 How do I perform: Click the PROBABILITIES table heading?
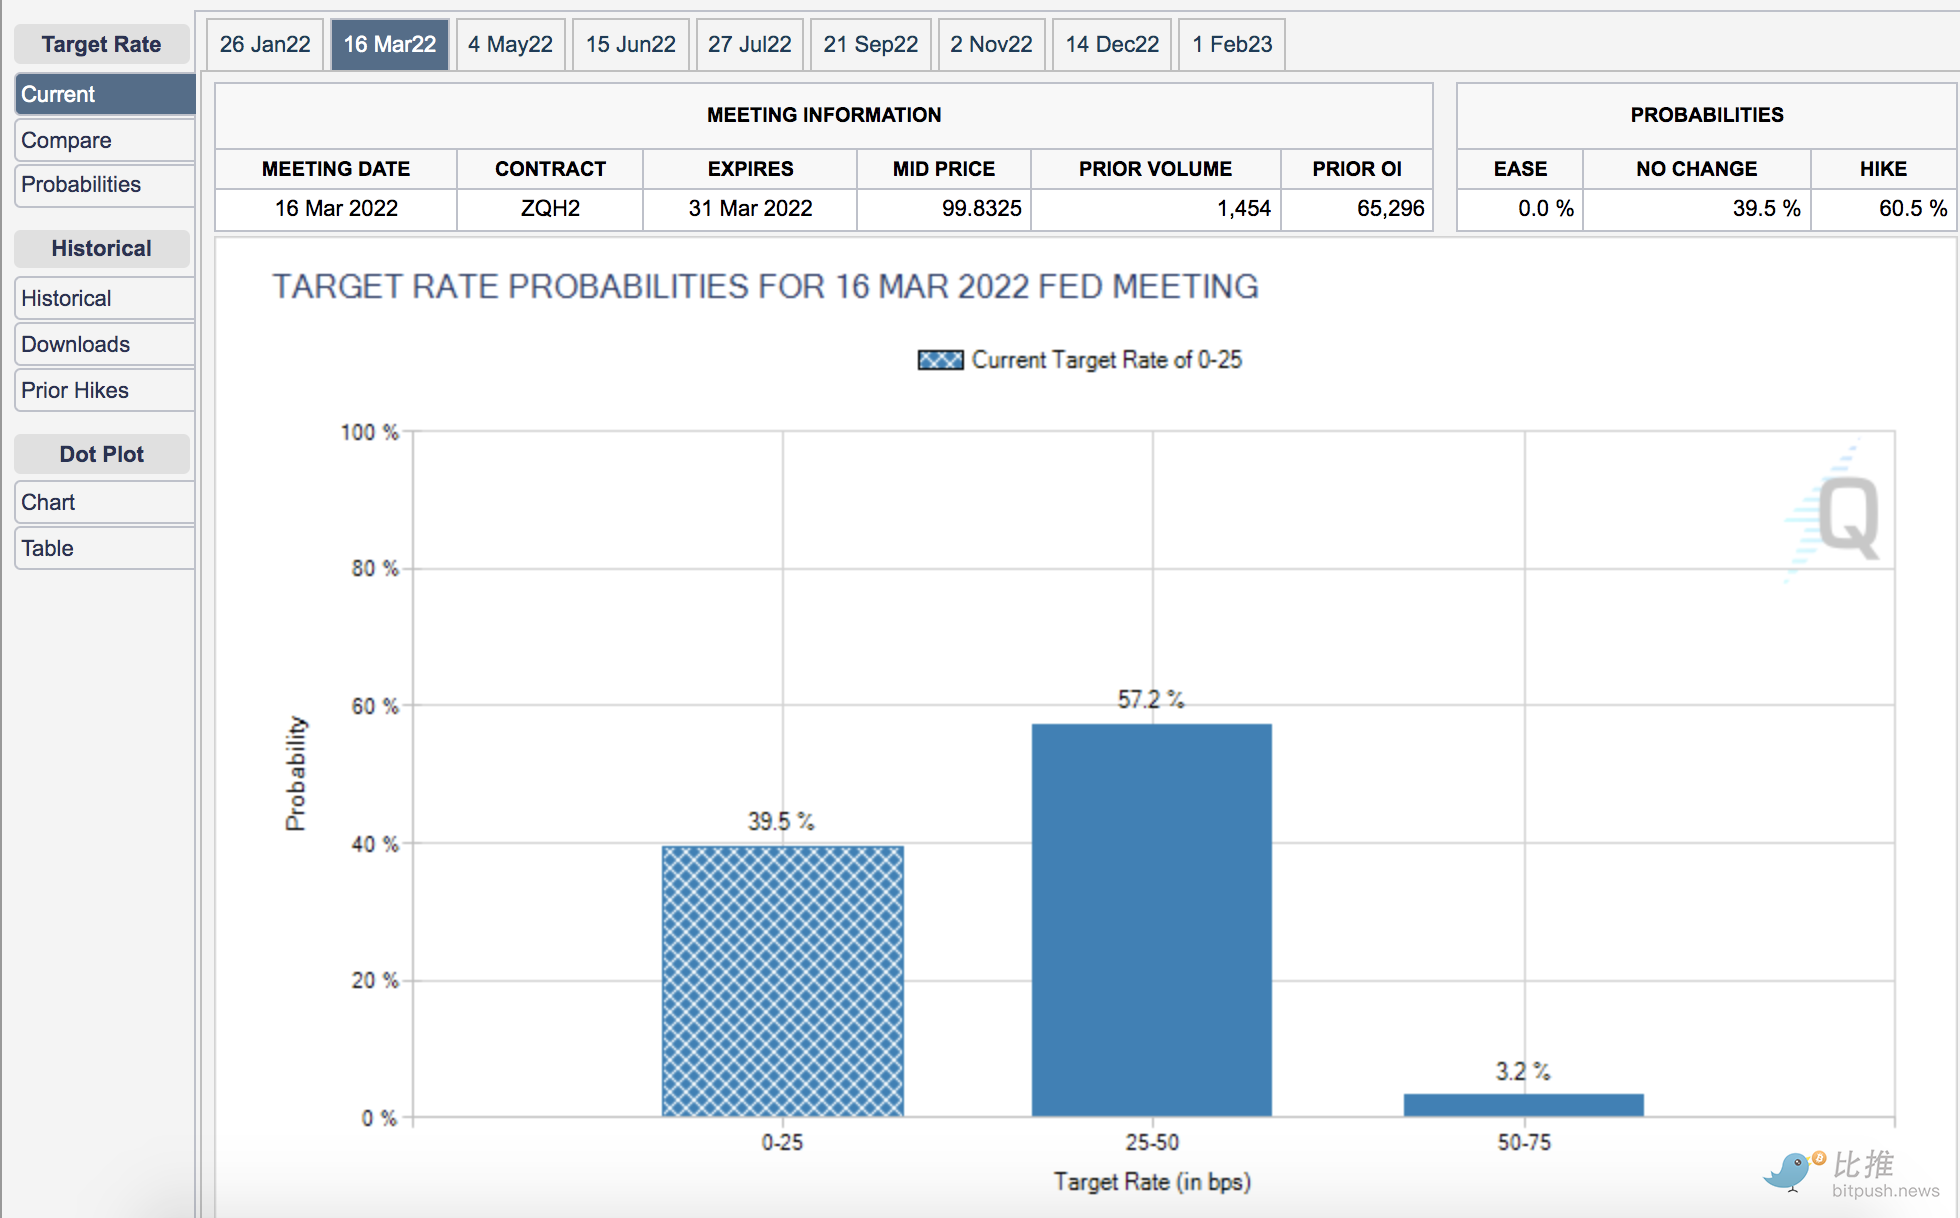[1707, 115]
